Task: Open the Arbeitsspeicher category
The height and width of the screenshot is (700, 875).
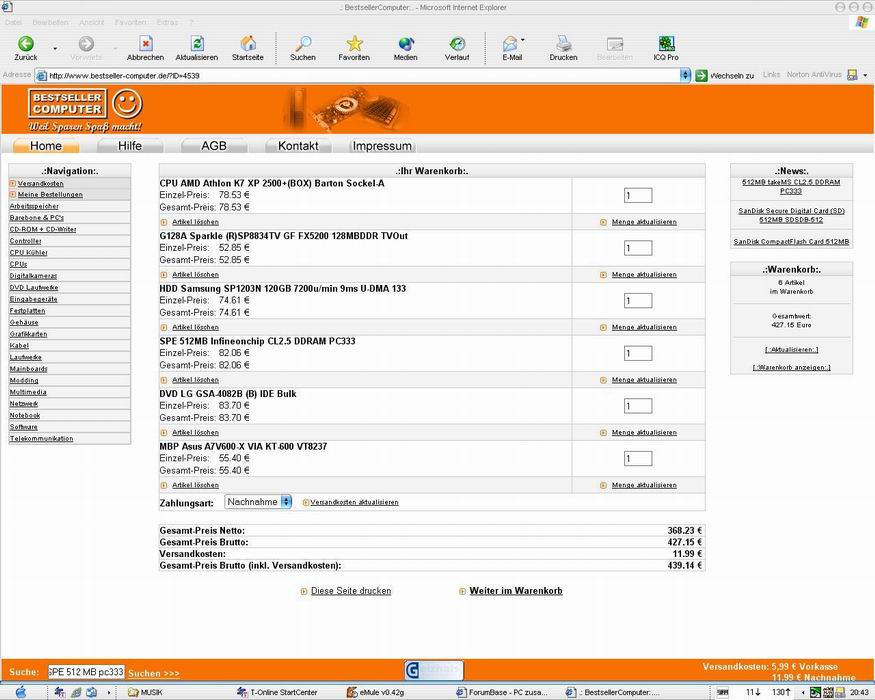Action: pyautogui.click(x=34, y=206)
